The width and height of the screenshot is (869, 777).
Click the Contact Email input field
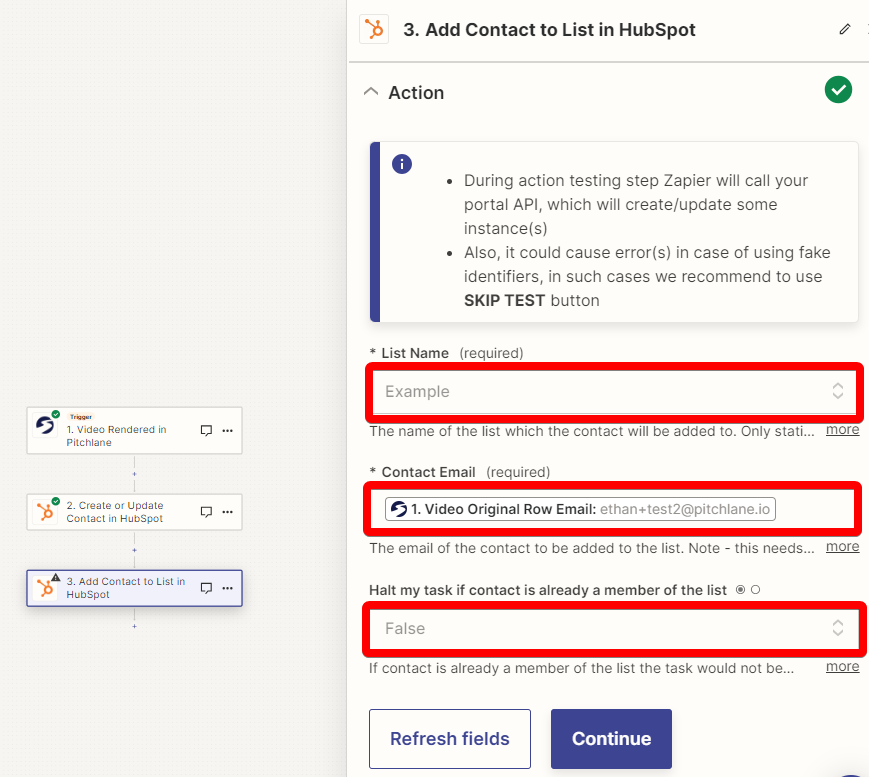coord(612,509)
